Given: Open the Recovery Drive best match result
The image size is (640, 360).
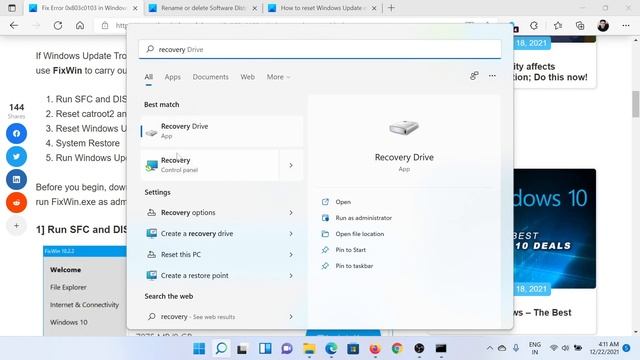Looking at the screenshot, I should point(222,131).
